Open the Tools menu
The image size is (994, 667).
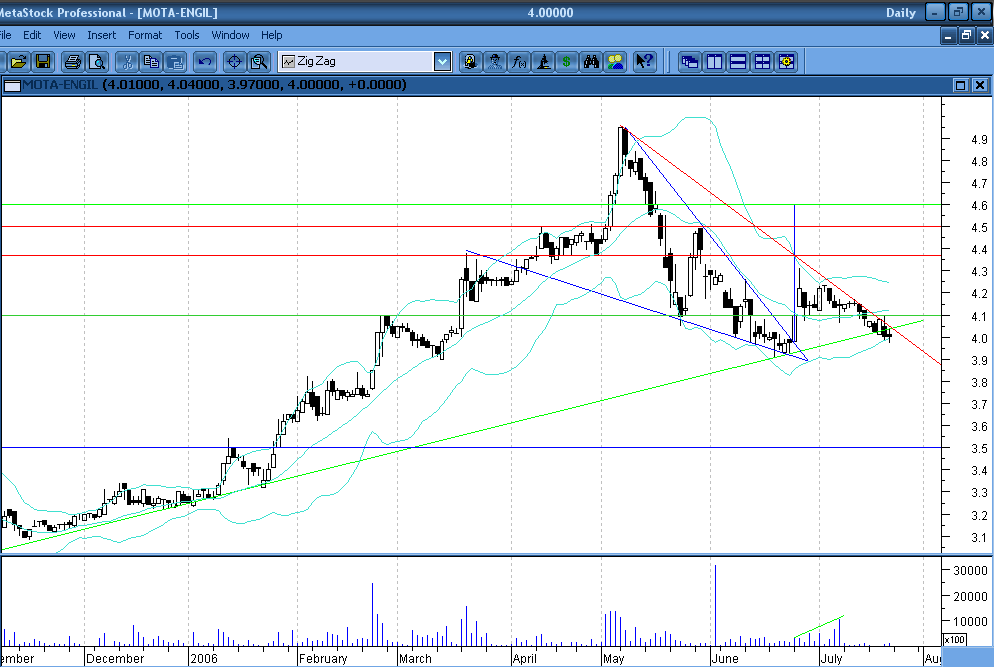(186, 36)
